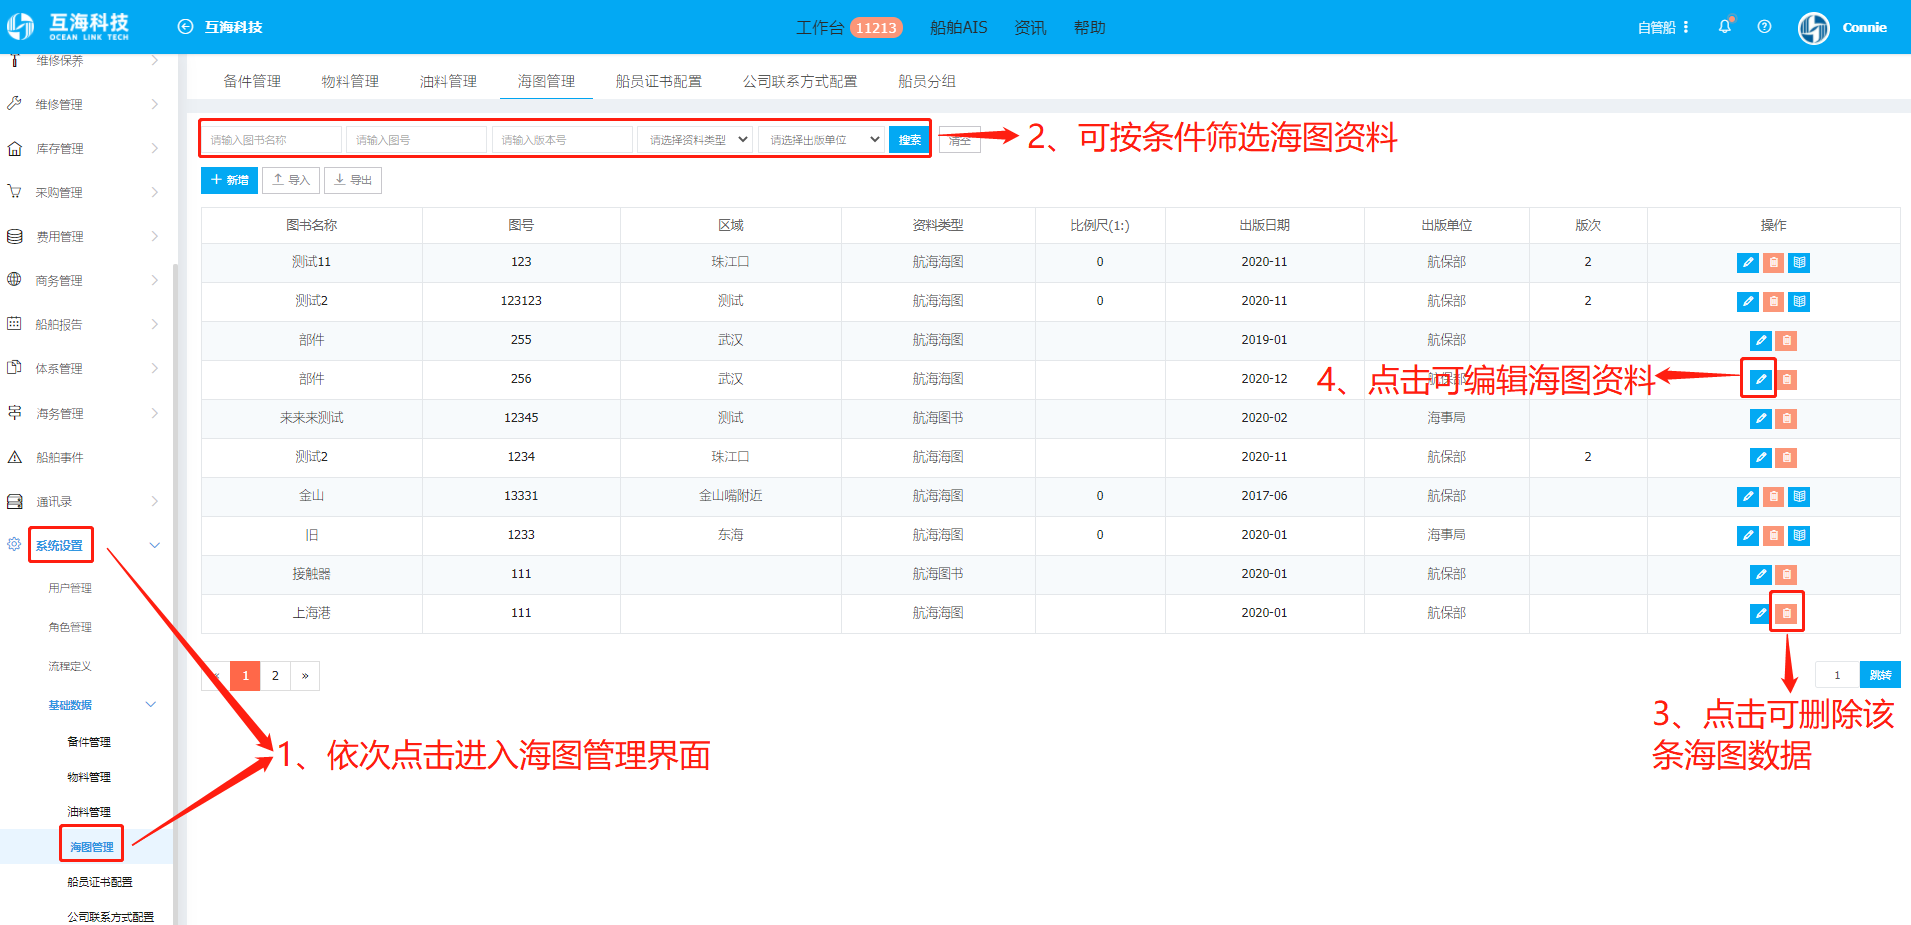Open book icon for 金山 row
The image size is (1911, 925).
1799,497
